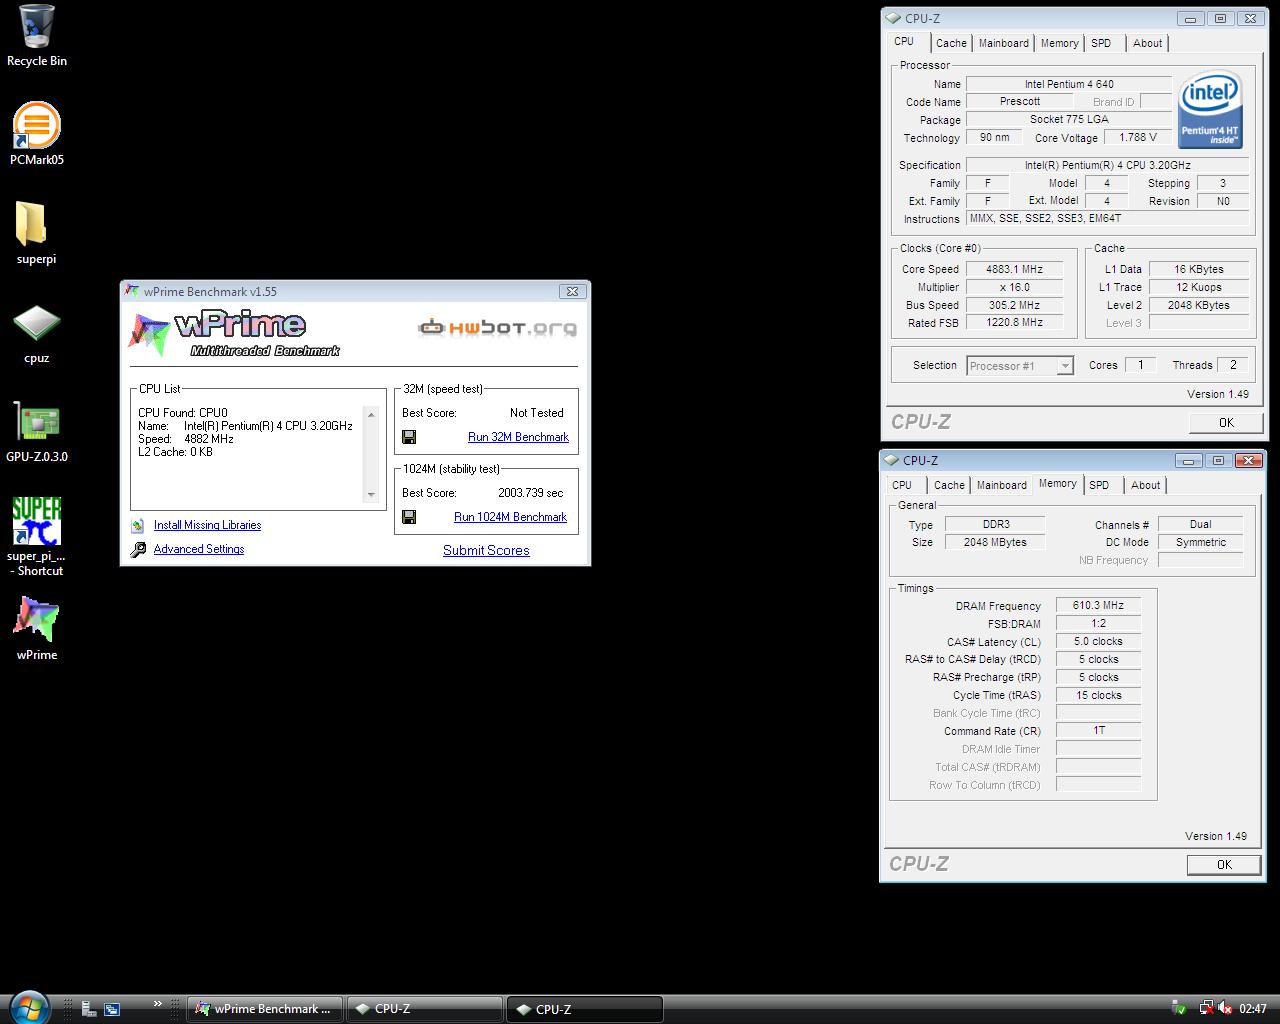Image resolution: width=1280 pixels, height=1024 pixels.
Task: Click the Instructions field MMX, SSE, SSE2
Action: click(1108, 218)
